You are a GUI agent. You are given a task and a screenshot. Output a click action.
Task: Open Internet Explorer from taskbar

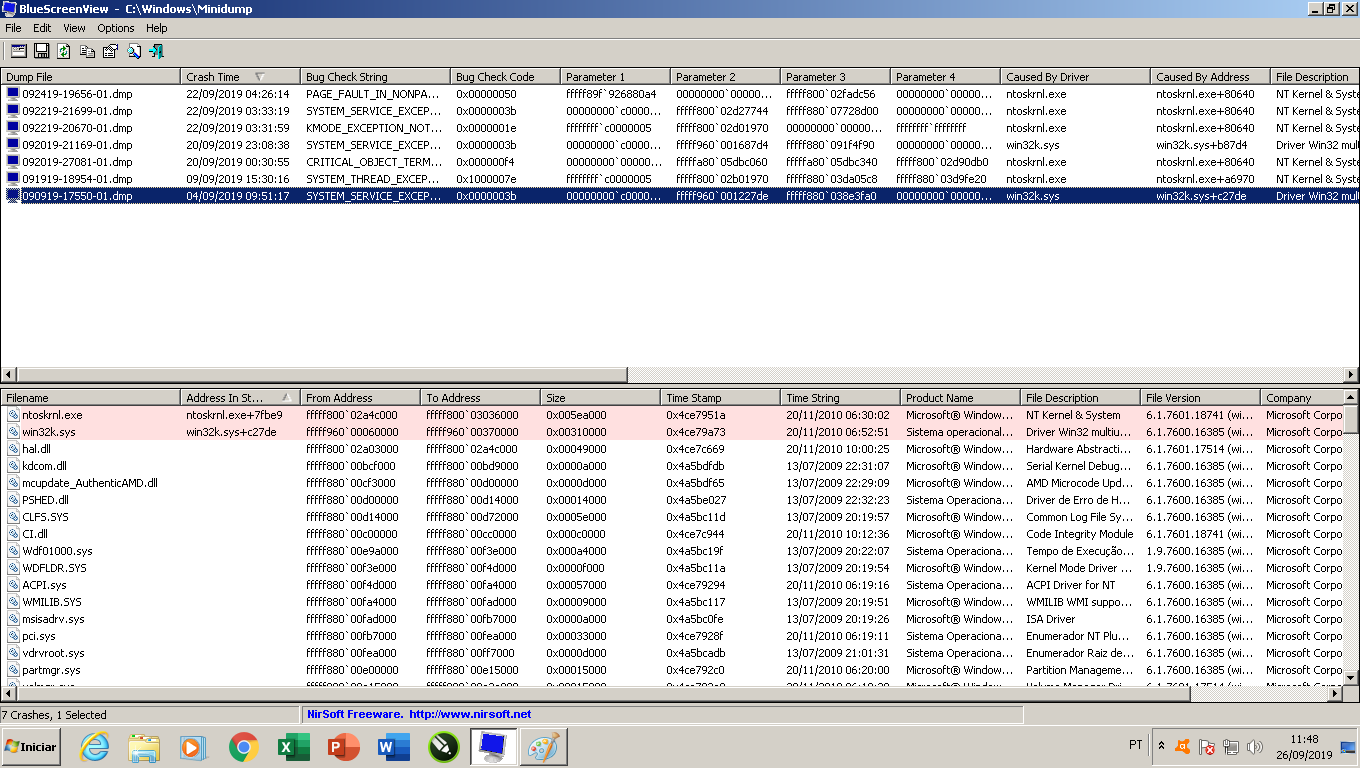click(94, 747)
